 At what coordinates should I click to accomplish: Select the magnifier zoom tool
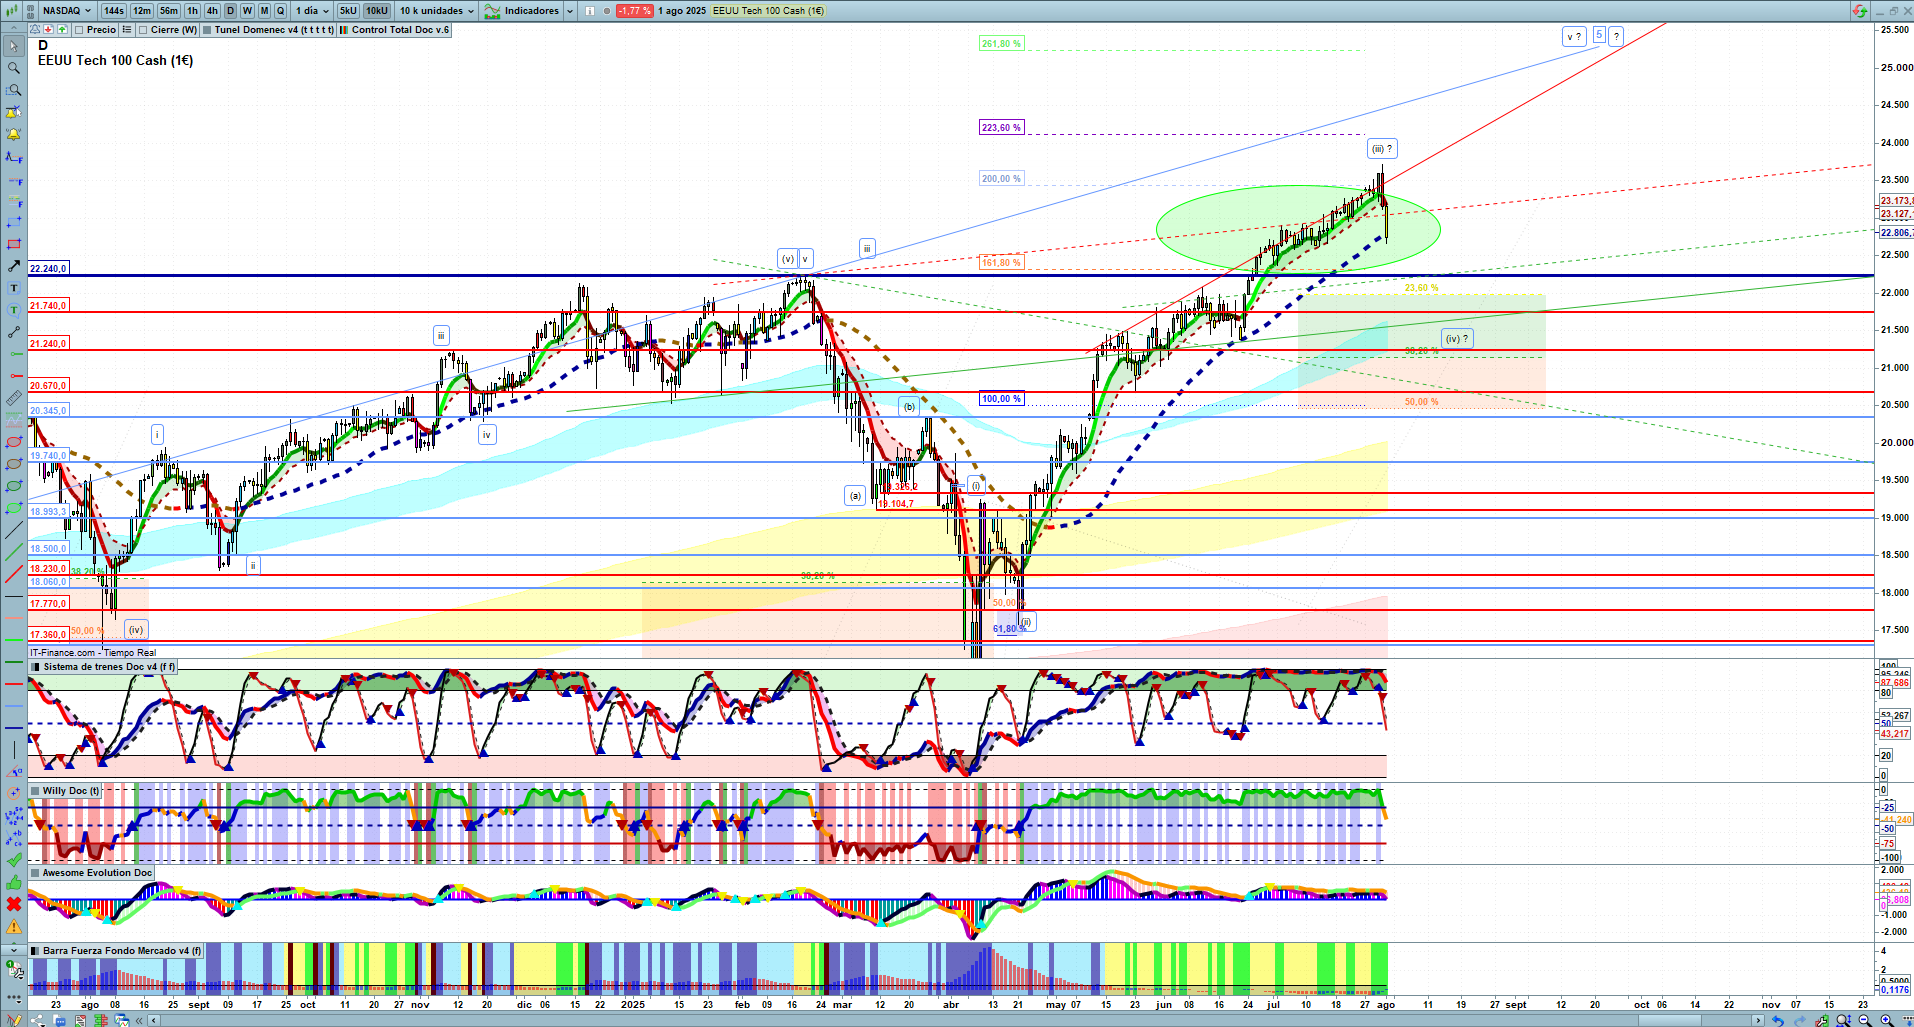(x=14, y=68)
